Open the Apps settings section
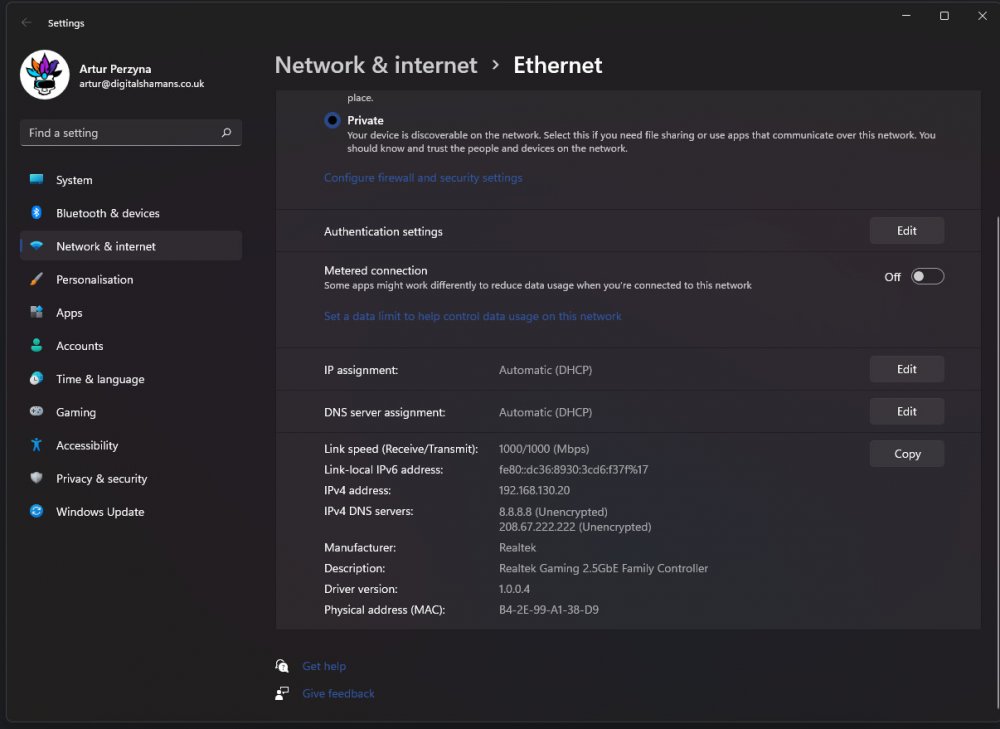This screenshot has width=1000, height=729. 131,313
